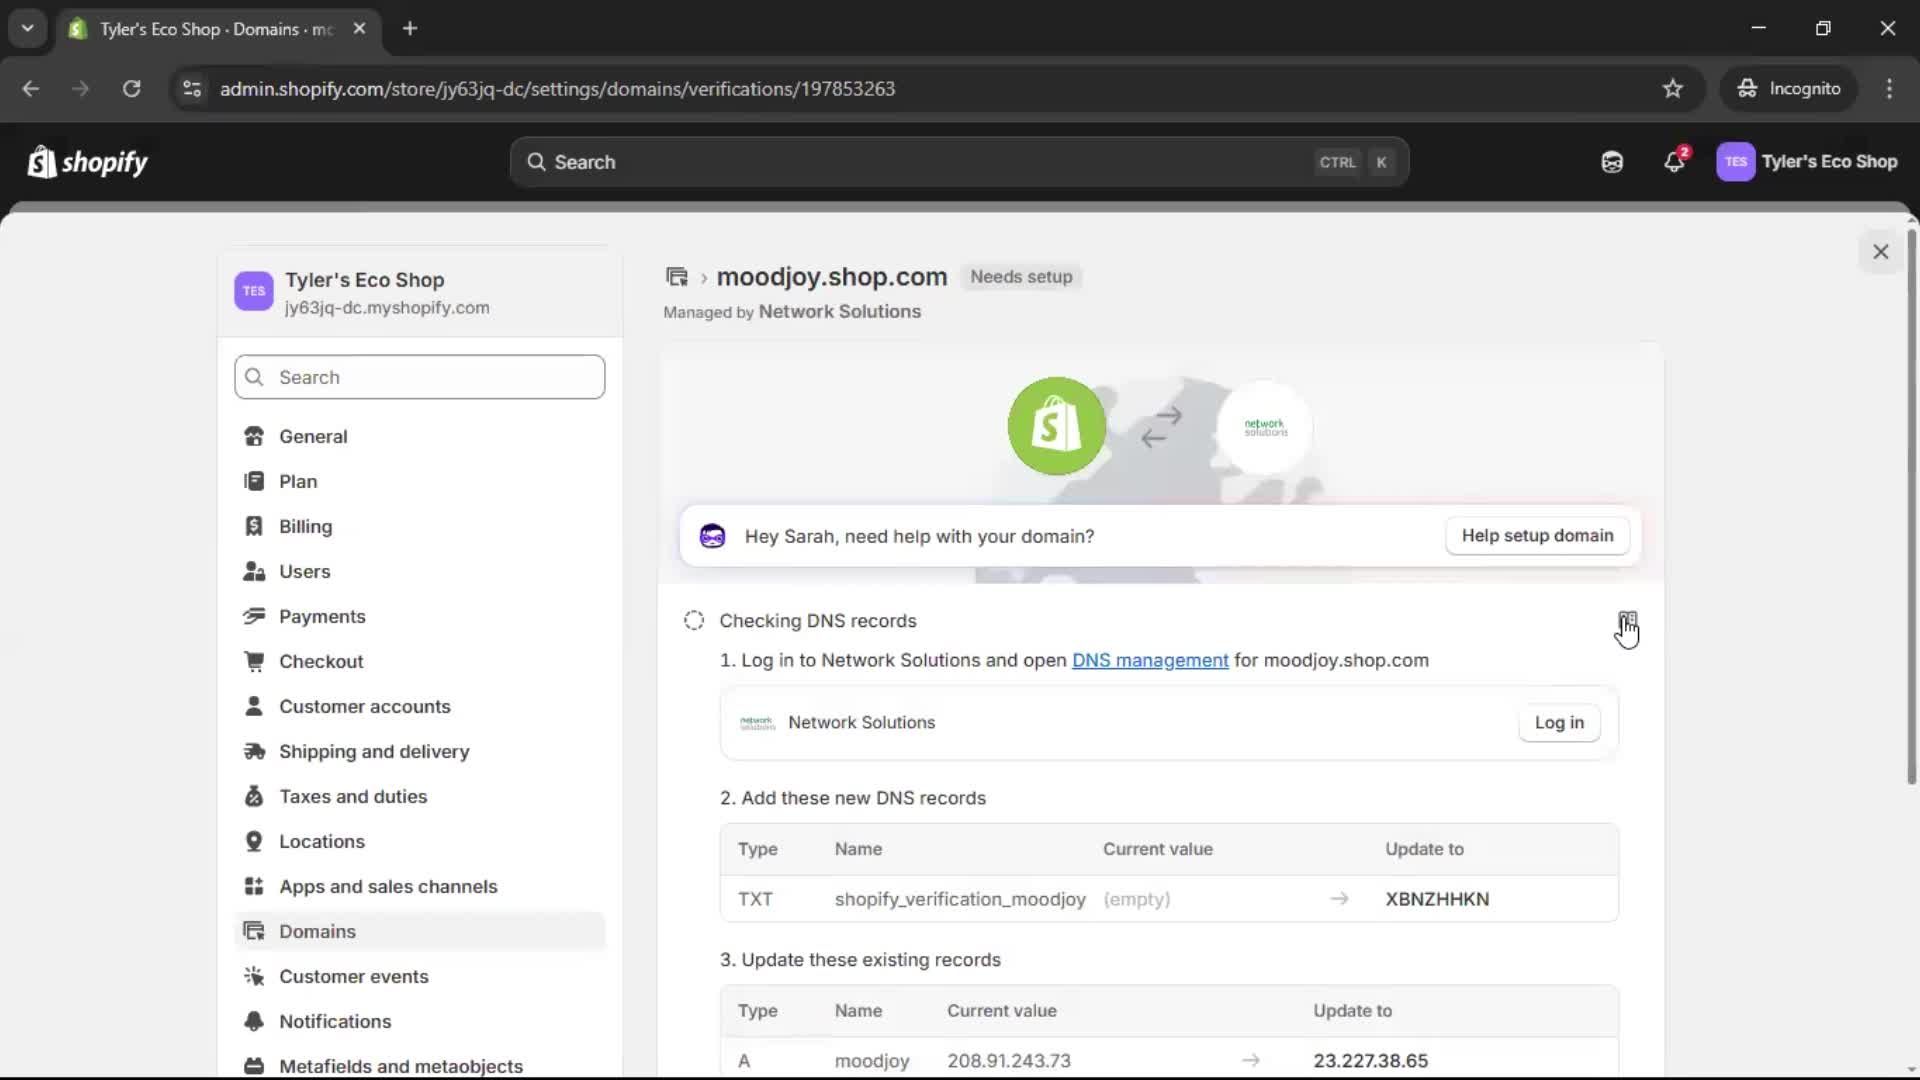Open the Shopify admin preview icon
This screenshot has height=1080, width=1920.
tap(1611, 162)
